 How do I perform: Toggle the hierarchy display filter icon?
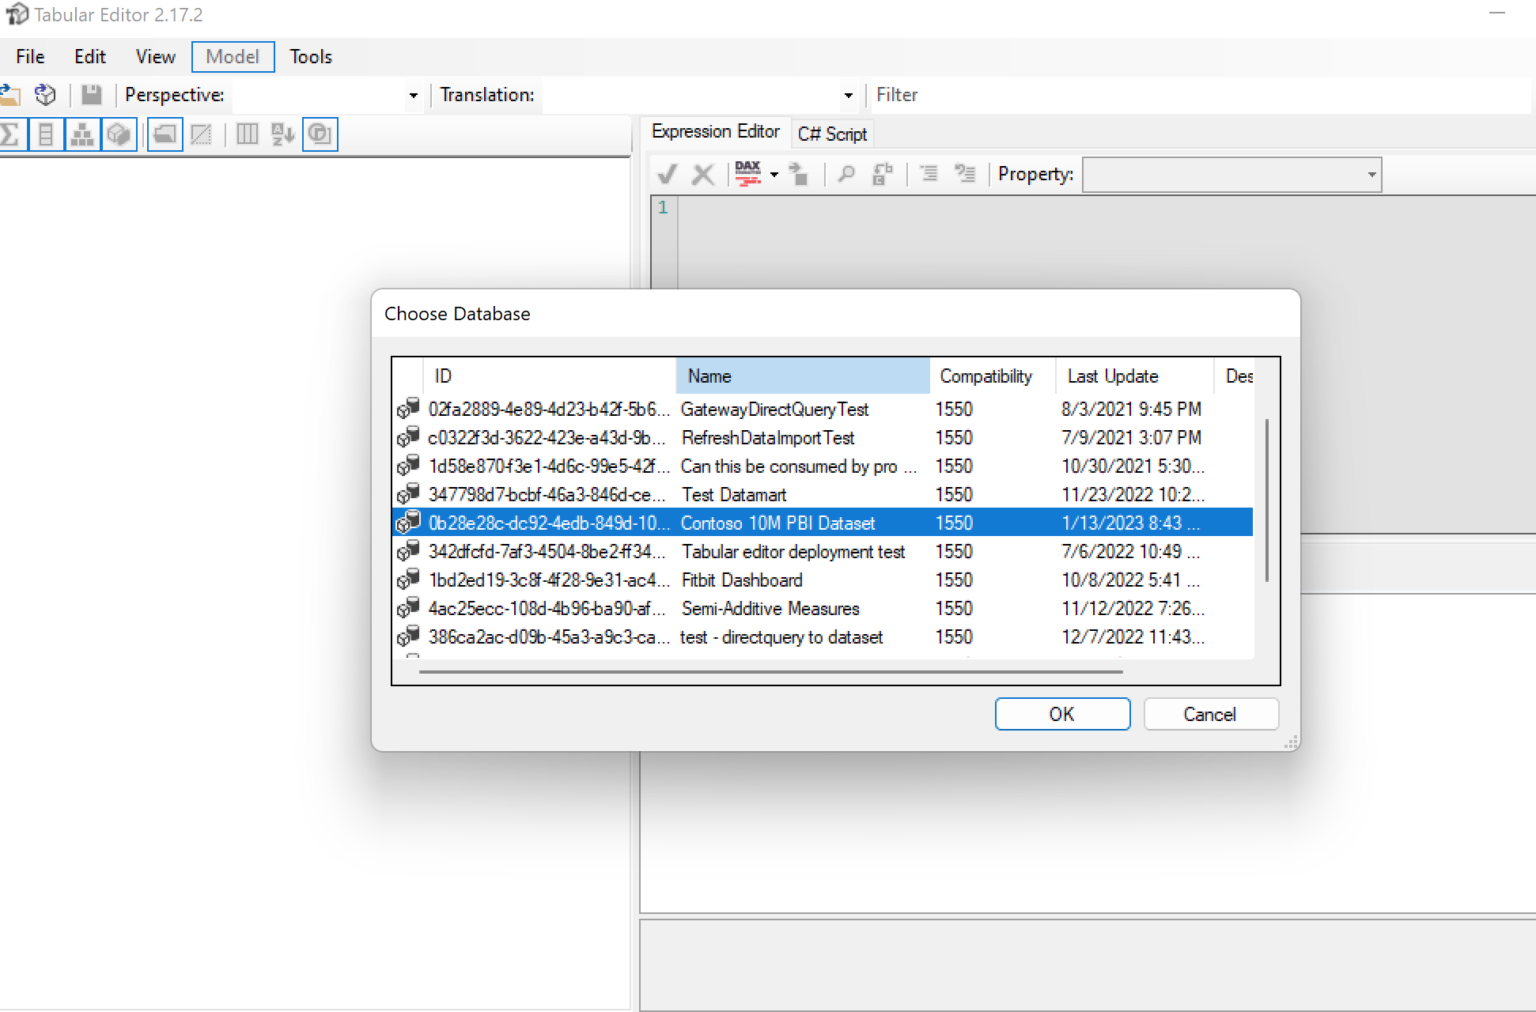pos(82,134)
